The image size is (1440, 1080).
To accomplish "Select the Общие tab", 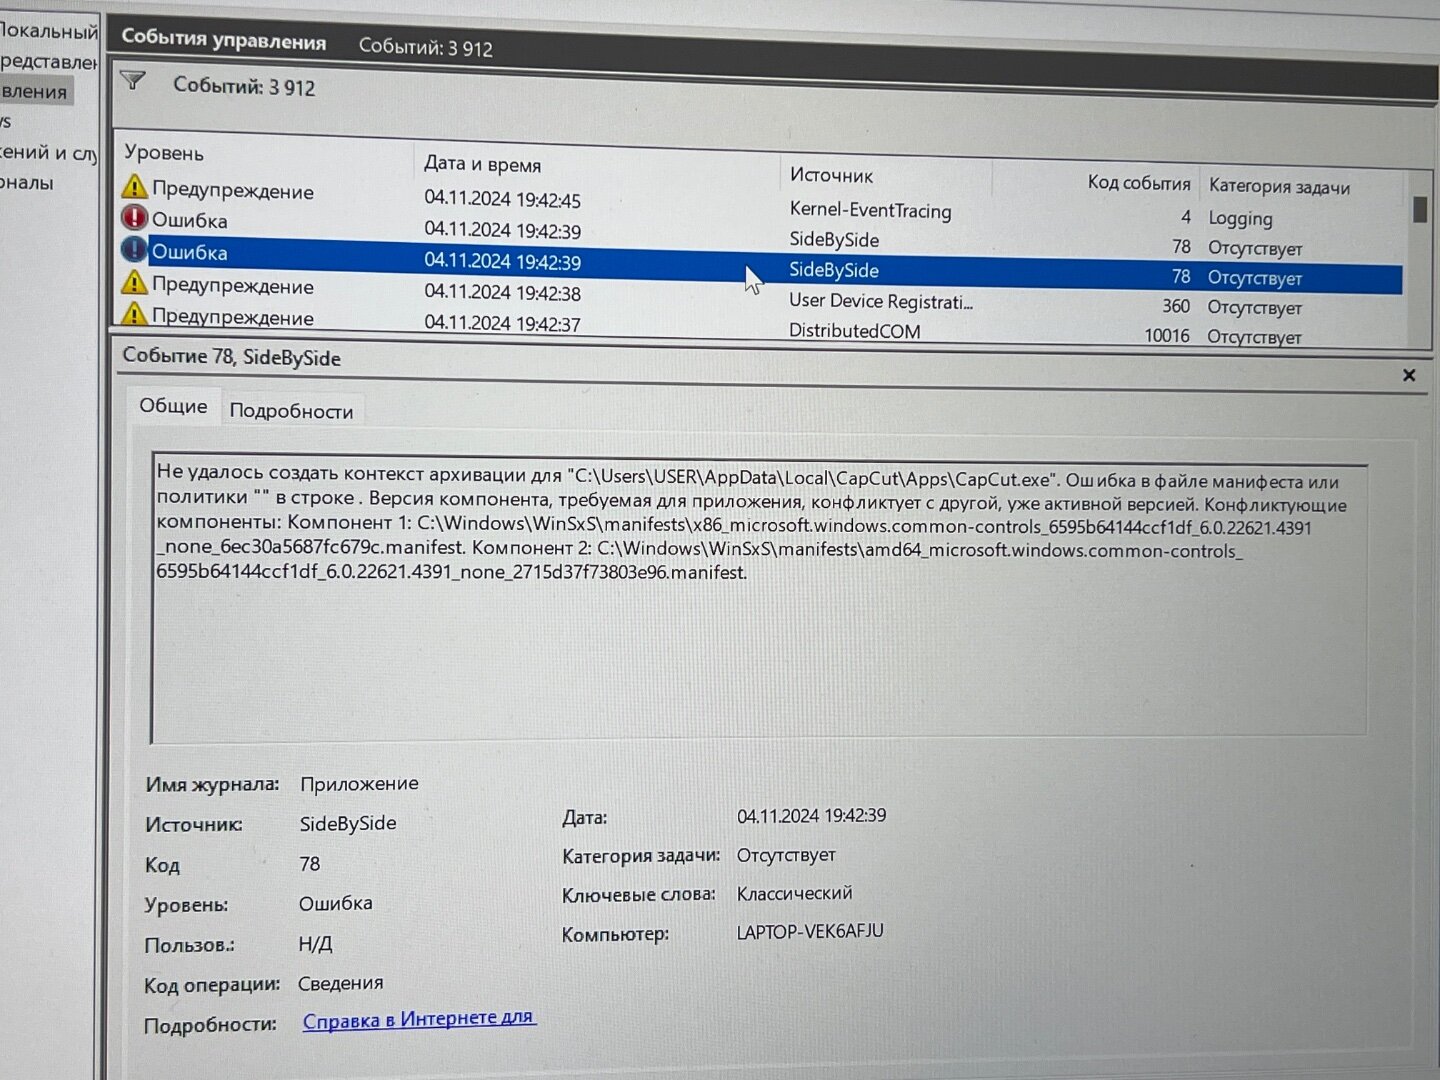I will [x=173, y=406].
